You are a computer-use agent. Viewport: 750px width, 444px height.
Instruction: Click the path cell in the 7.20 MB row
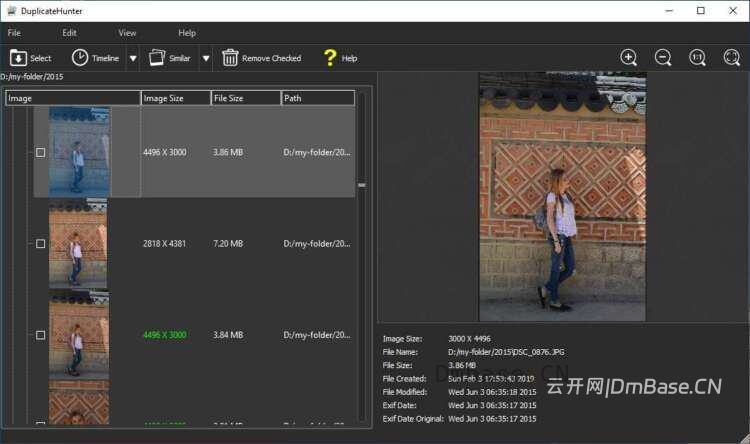tap(317, 244)
